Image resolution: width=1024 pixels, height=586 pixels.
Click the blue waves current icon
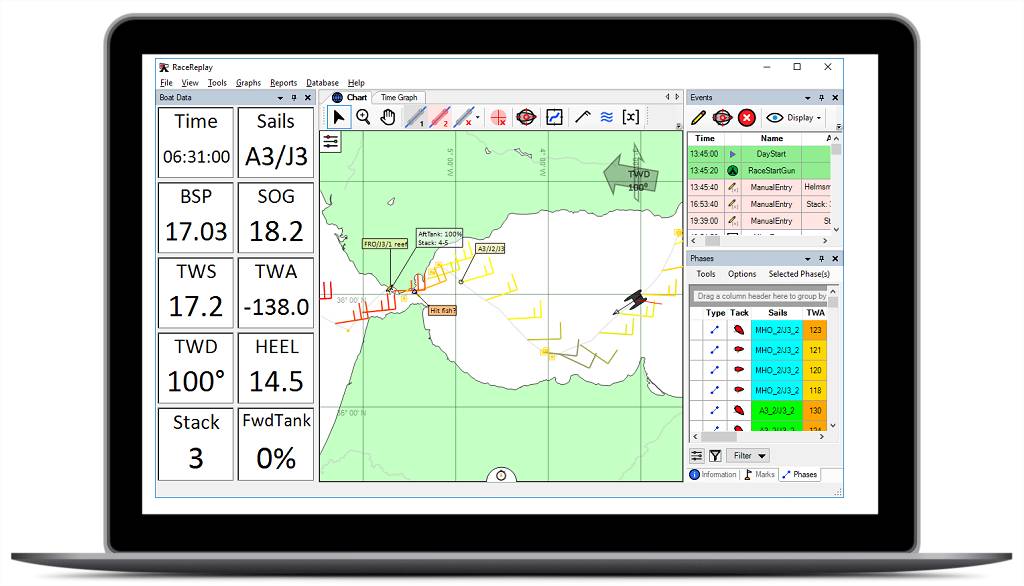tap(606, 117)
